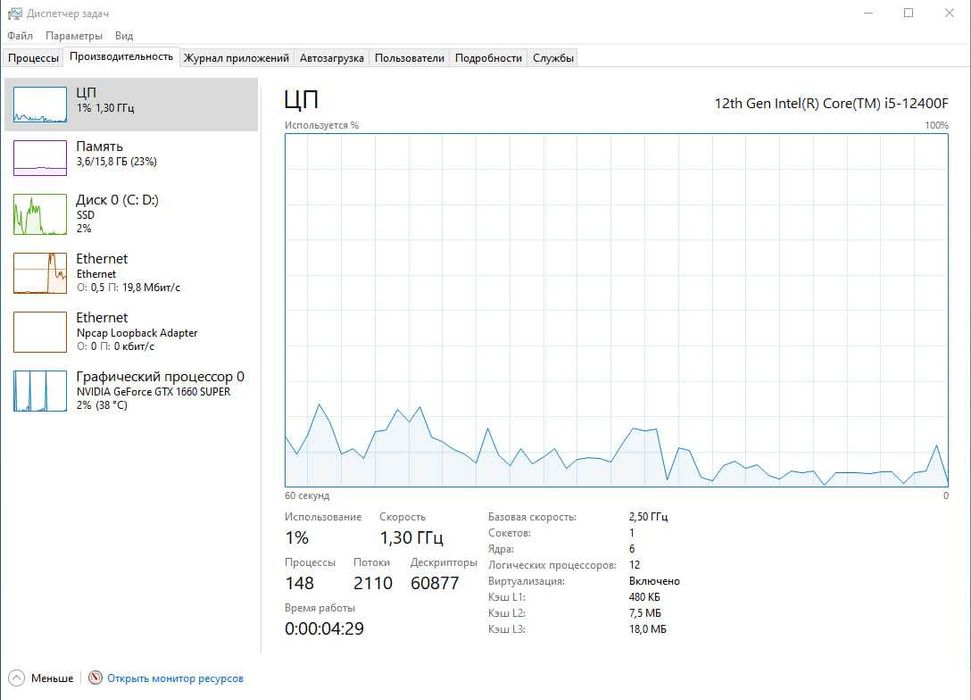Go to the Автозагрузка tab

[332, 58]
